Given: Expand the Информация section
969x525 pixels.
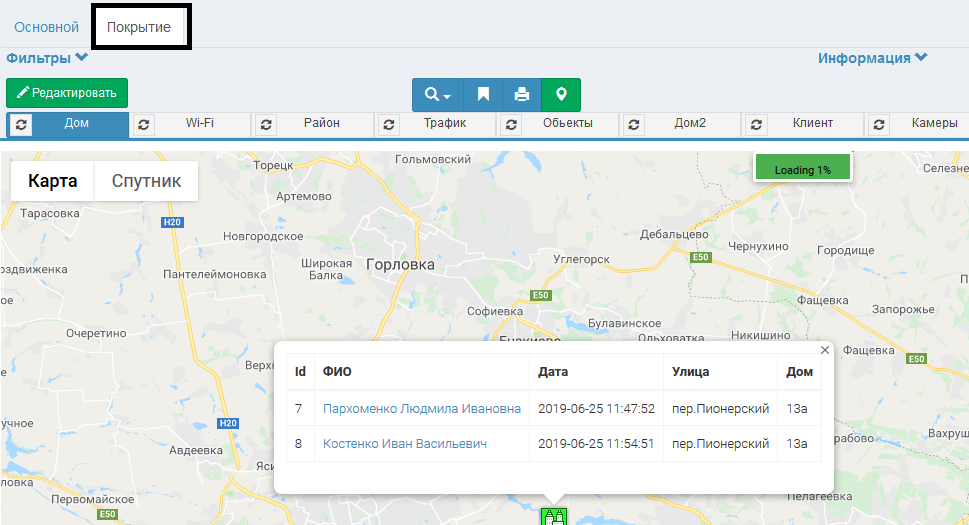Looking at the screenshot, I should pyautogui.click(x=872, y=58).
